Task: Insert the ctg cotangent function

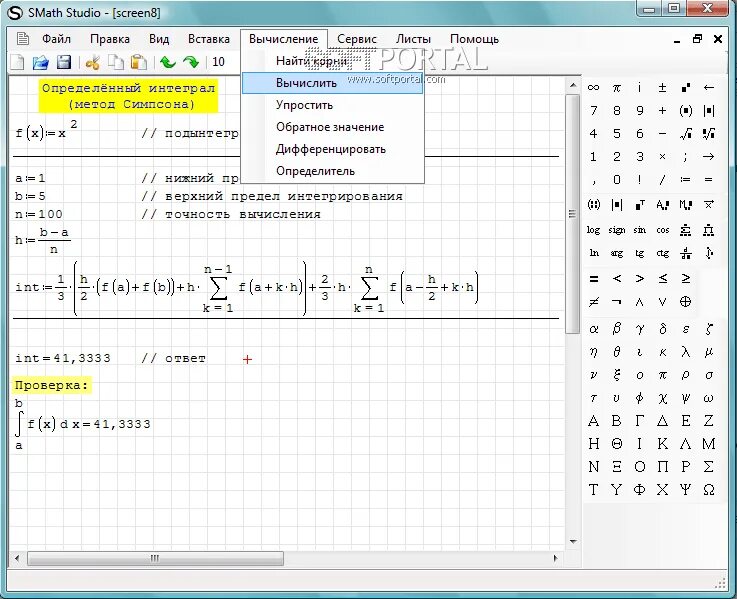Action: 663,253
